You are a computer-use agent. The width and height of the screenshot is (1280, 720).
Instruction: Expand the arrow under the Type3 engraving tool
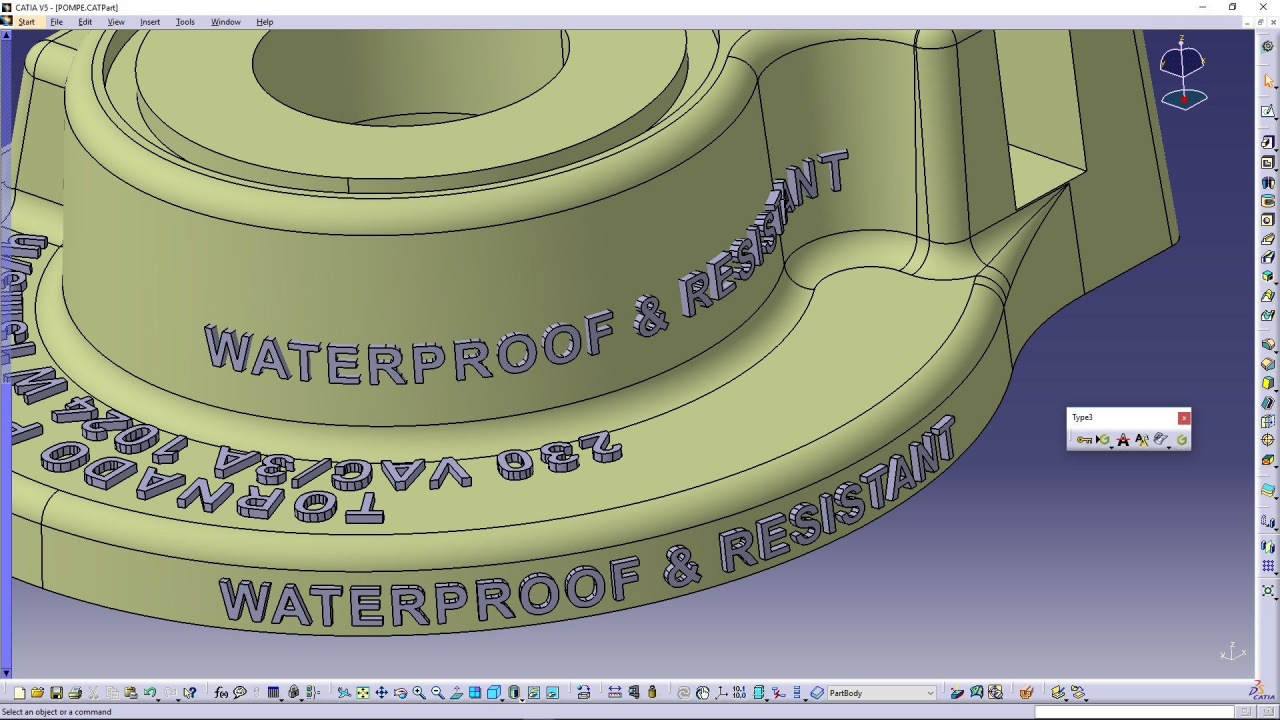pos(1111,446)
